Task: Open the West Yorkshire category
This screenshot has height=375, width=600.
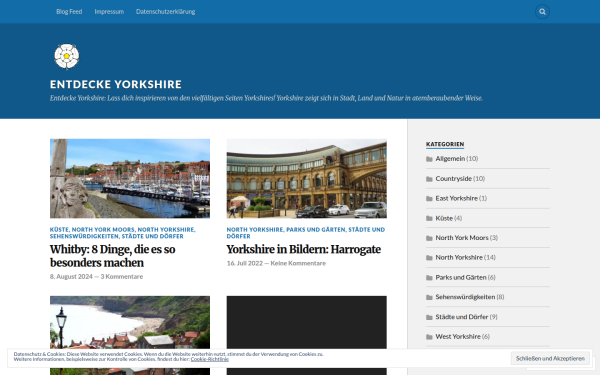Action: point(458,336)
